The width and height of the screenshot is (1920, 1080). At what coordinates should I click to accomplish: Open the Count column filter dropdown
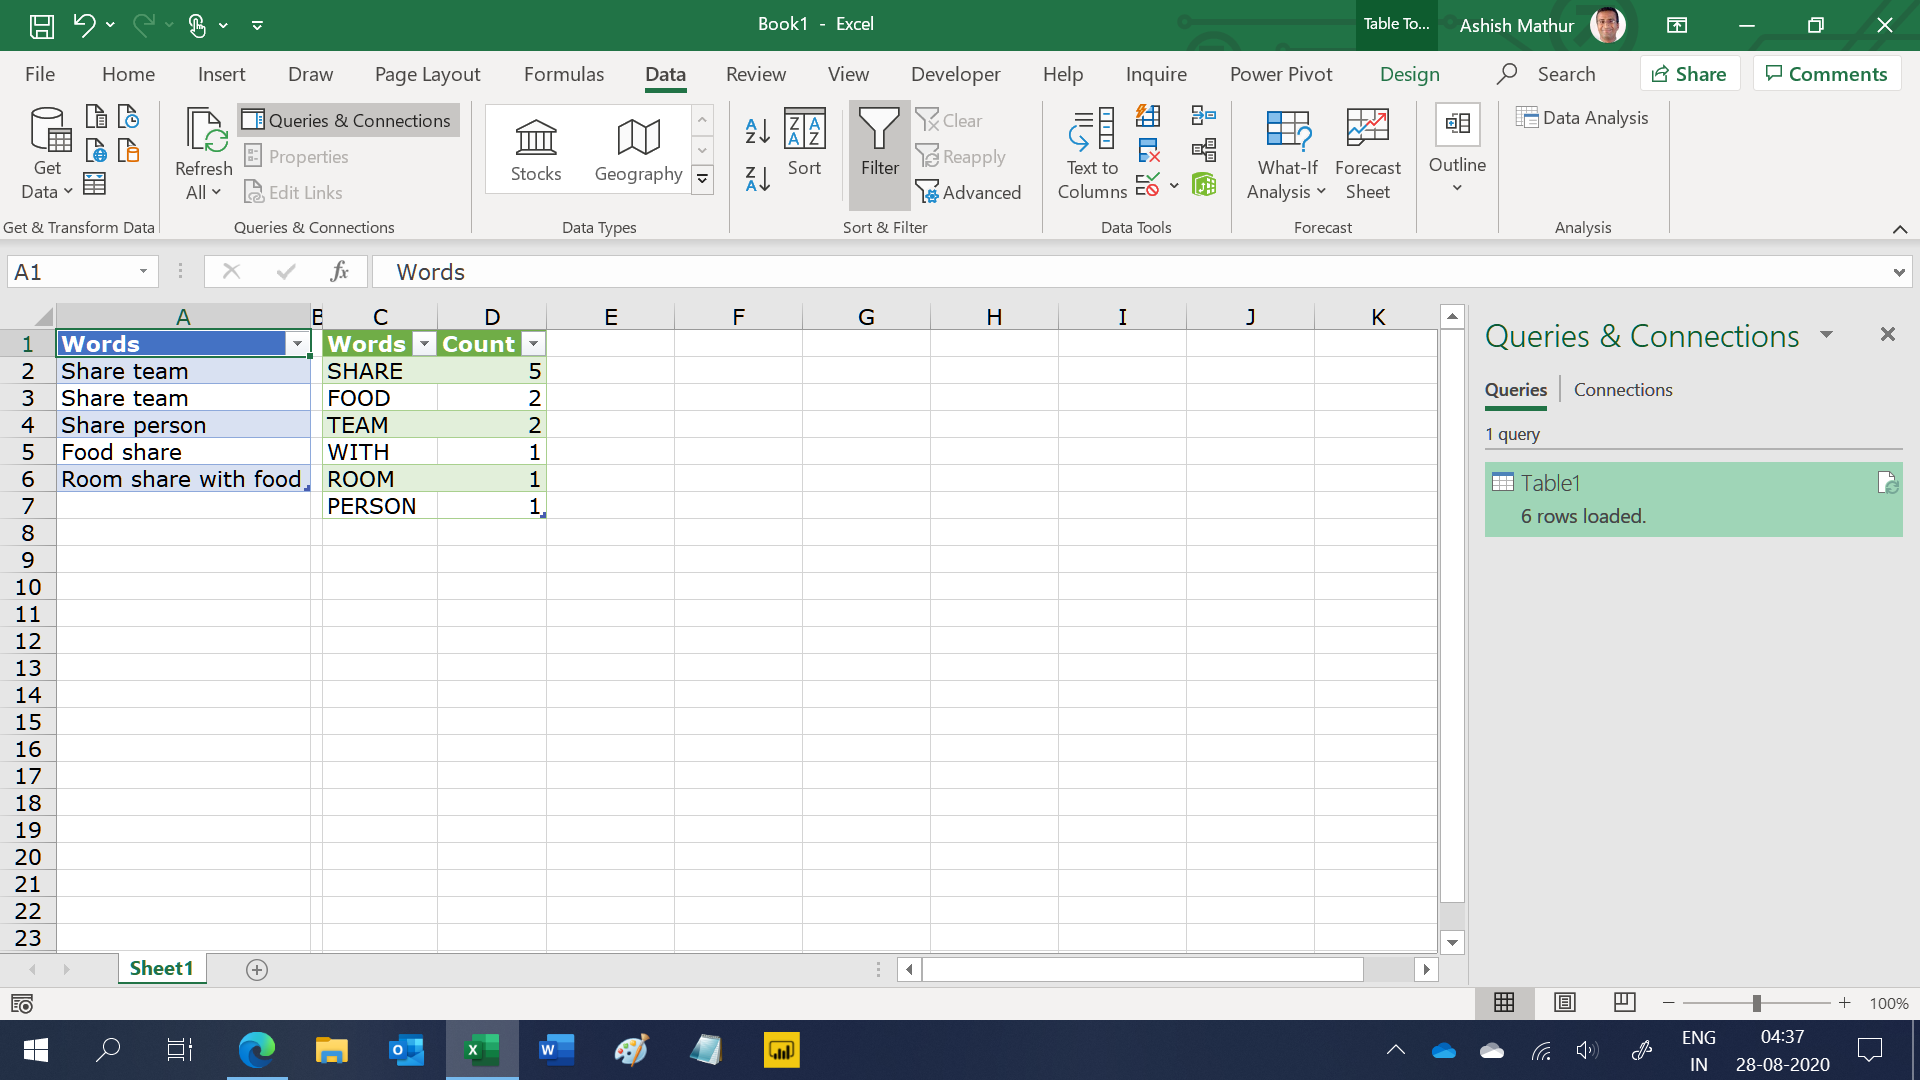coord(534,344)
